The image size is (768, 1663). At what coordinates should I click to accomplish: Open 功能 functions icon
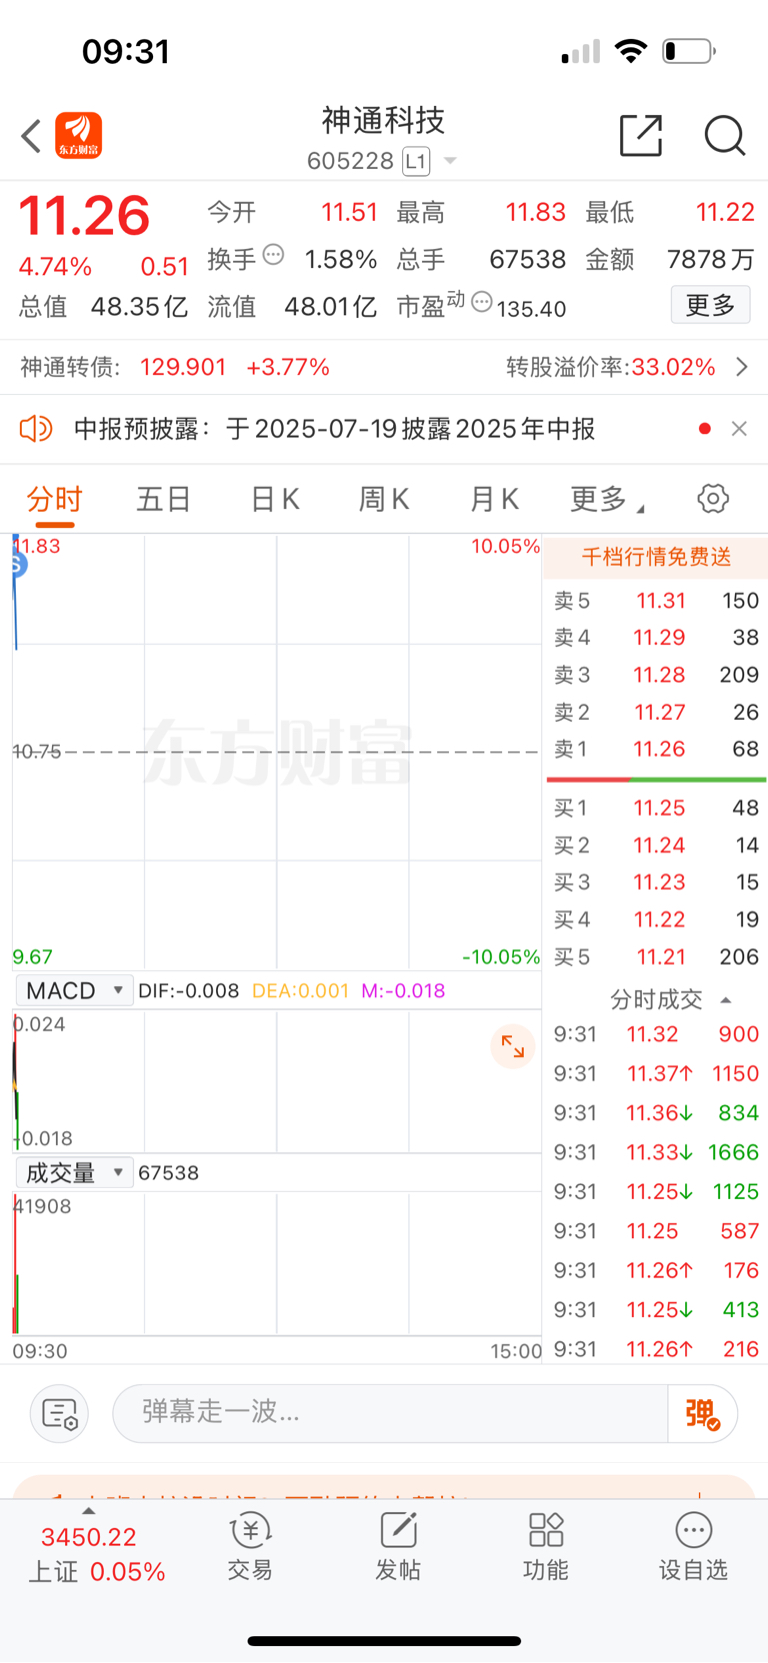tap(546, 1546)
